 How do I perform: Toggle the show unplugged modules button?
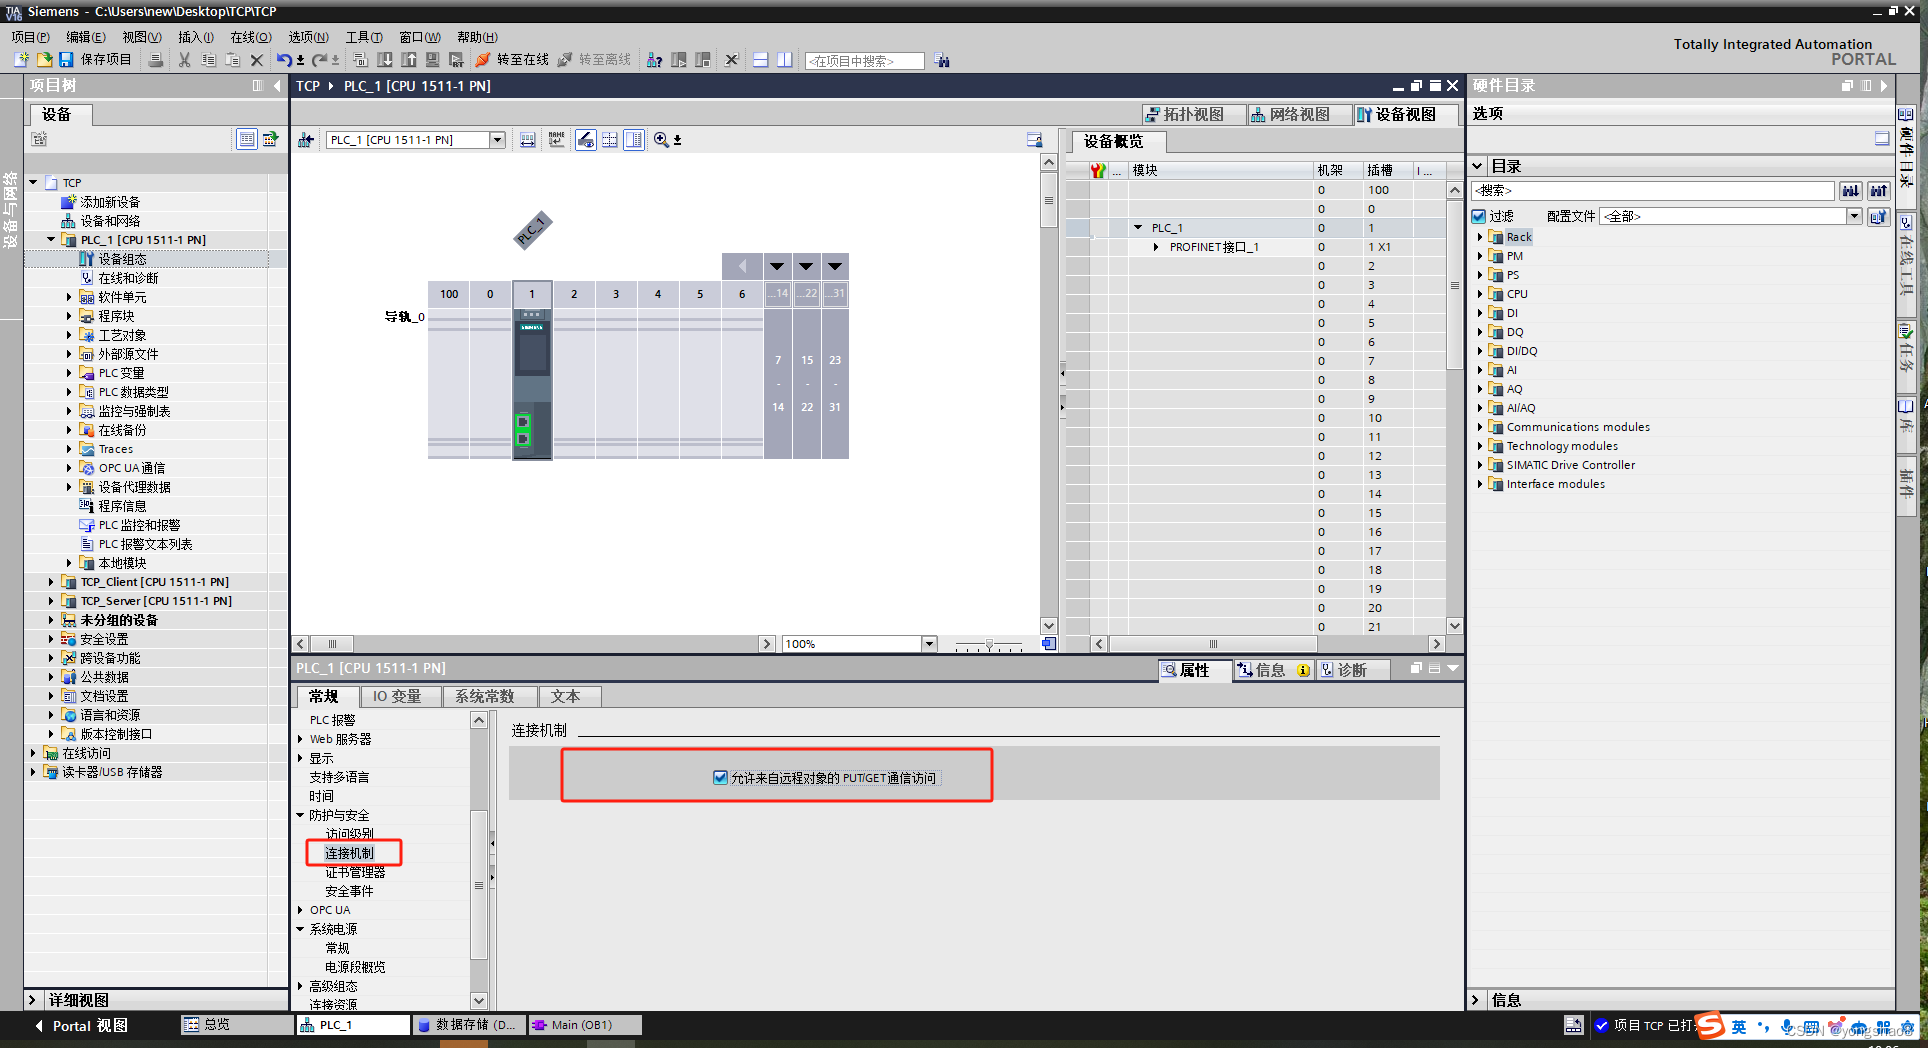coord(585,140)
